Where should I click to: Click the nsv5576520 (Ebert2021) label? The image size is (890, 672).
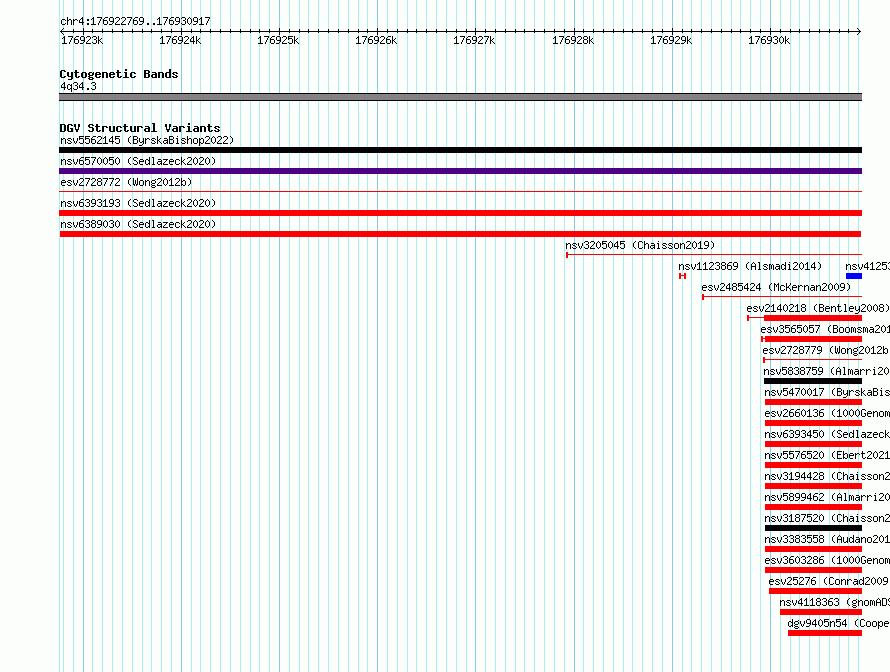pos(827,455)
